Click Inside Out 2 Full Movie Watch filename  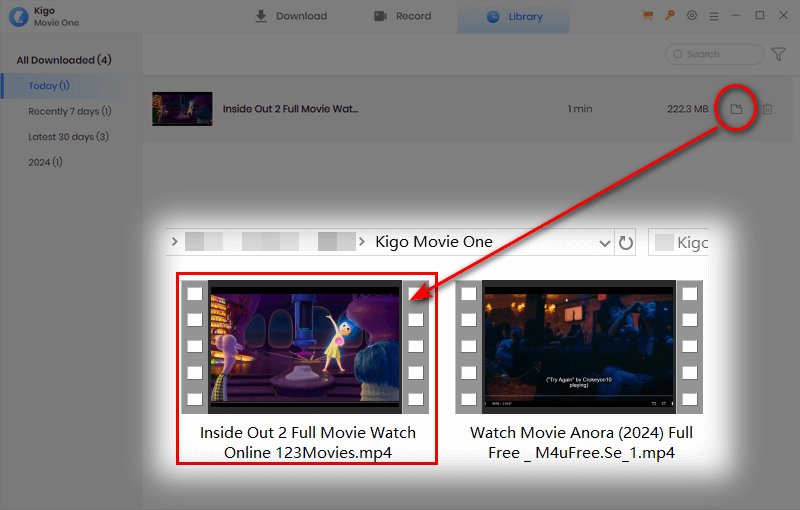308,442
